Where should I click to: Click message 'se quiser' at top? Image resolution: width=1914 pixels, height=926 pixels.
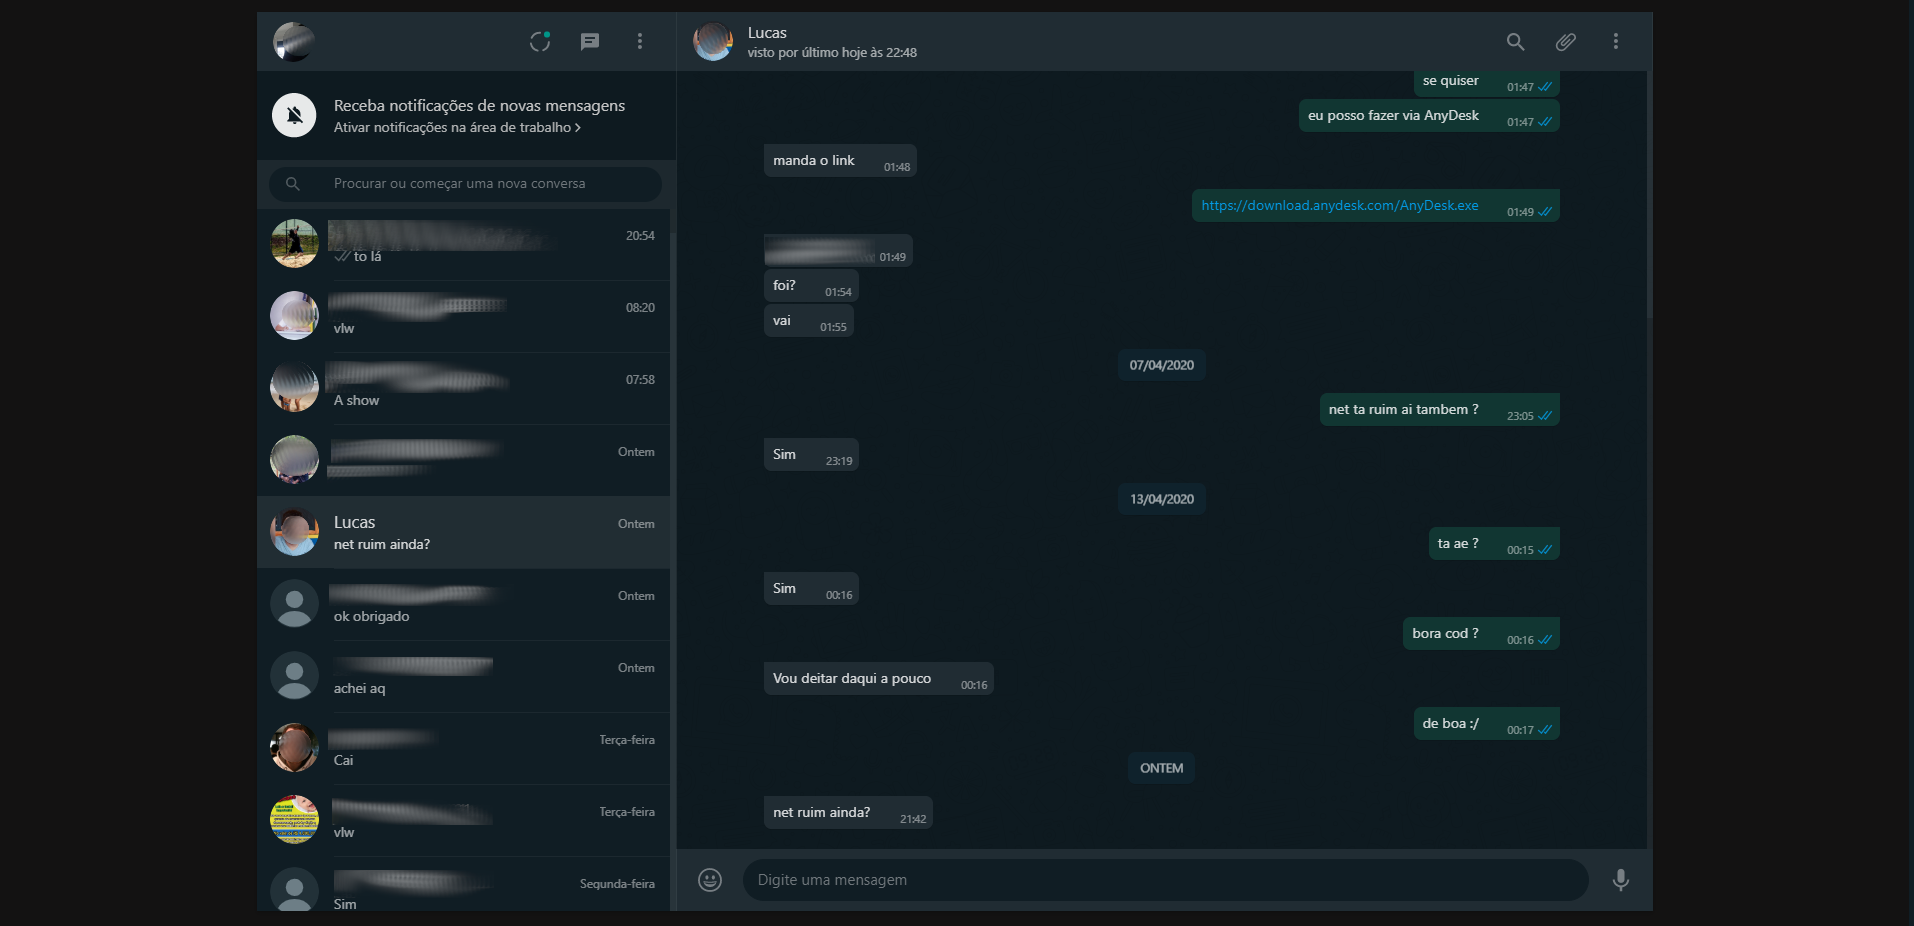[x=1487, y=82]
